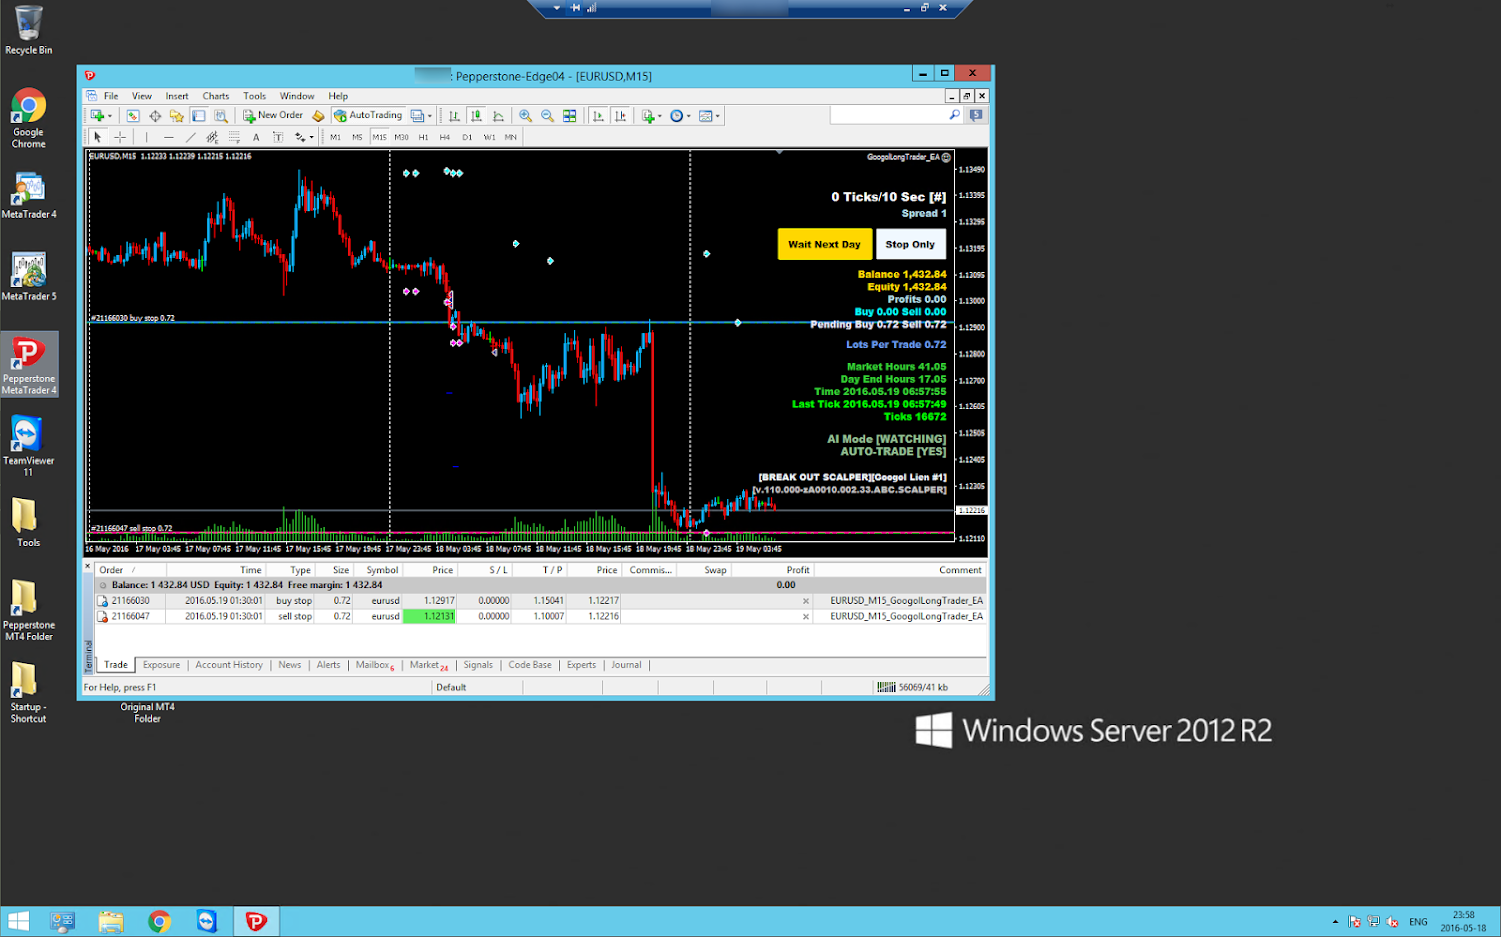Viewport: 1501px width, 937px height.
Task: Close the Terminal panel
Action: pyautogui.click(x=88, y=567)
